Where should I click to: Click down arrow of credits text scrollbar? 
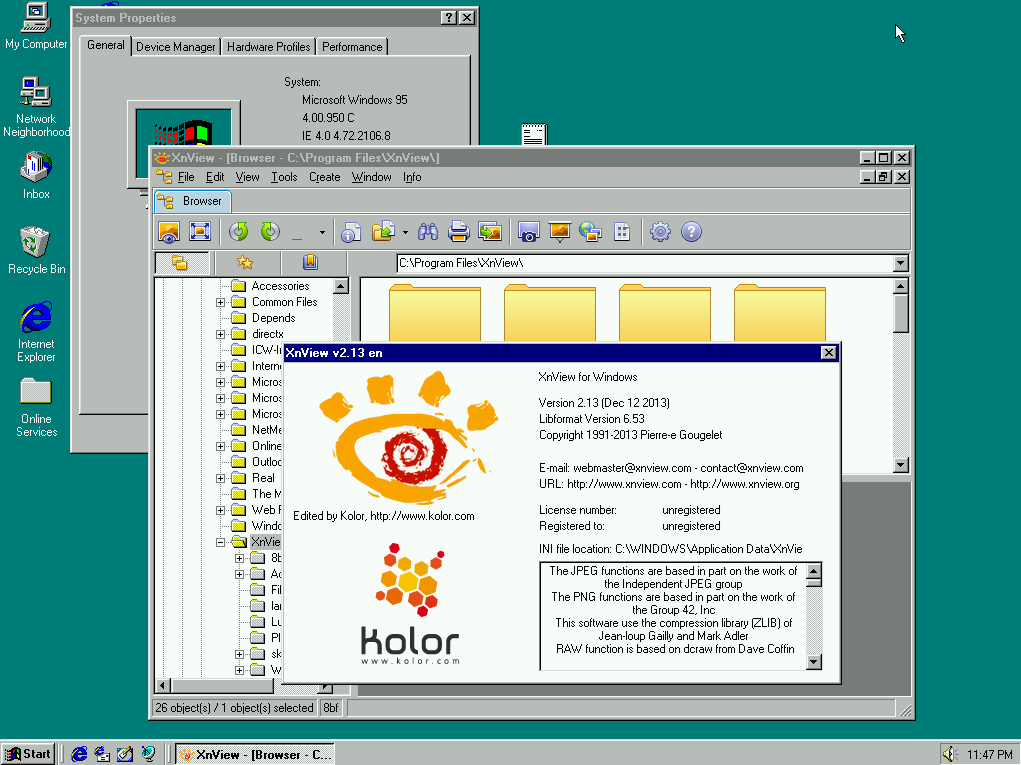coord(814,662)
